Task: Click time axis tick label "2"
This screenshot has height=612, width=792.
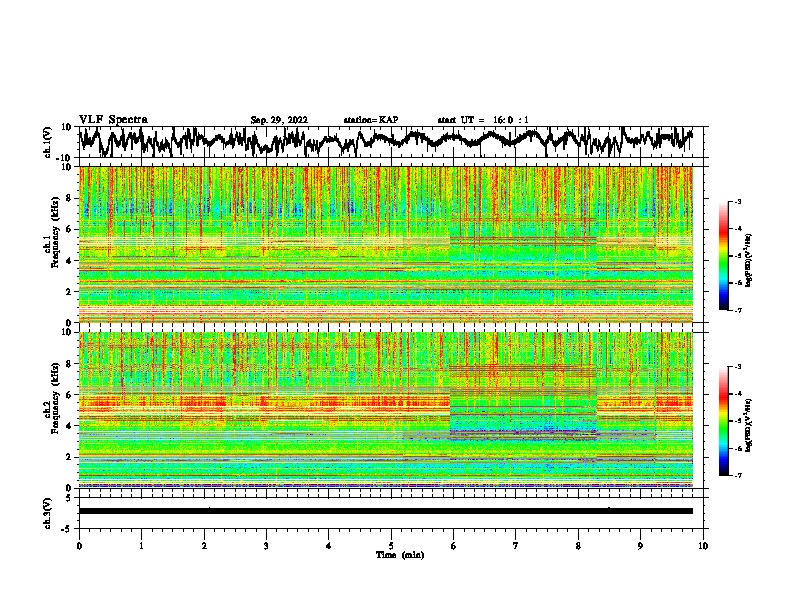Action: click(204, 546)
